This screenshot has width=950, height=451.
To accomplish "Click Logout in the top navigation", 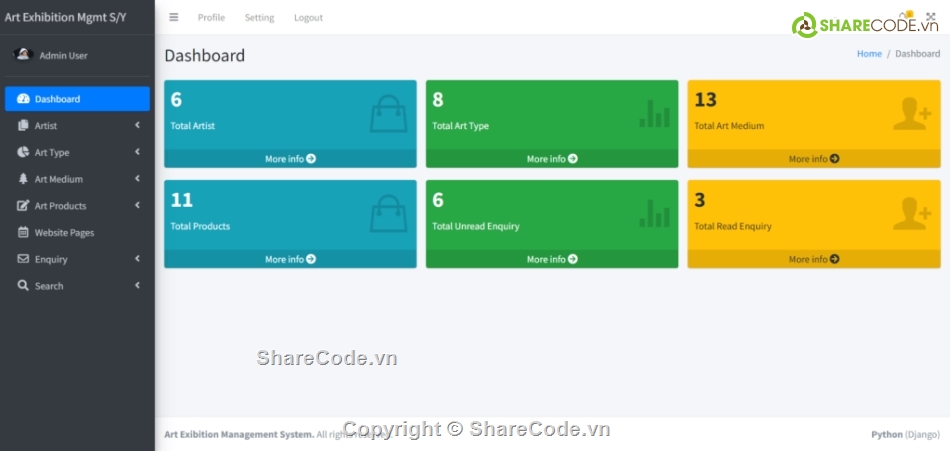I will [x=308, y=18].
